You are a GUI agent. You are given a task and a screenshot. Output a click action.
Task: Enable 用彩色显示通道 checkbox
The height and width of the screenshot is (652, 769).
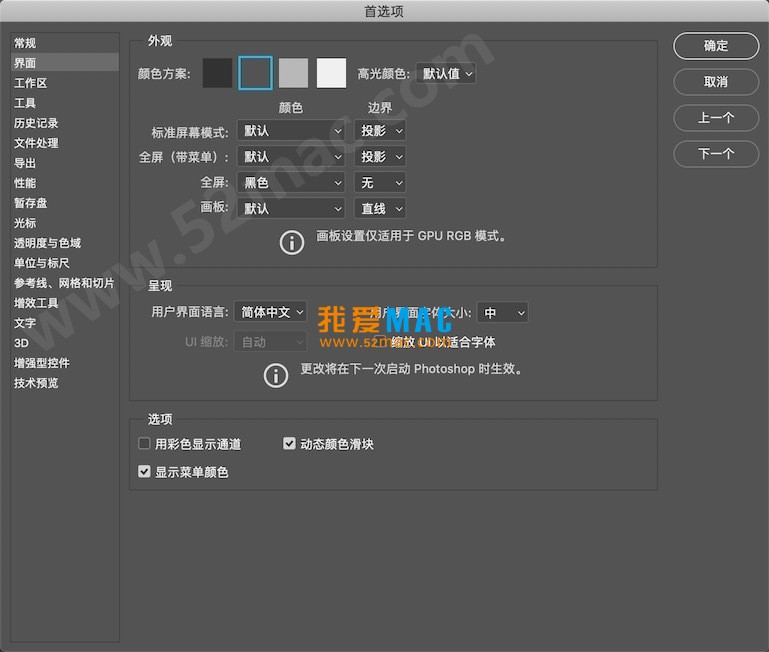click(144, 443)
